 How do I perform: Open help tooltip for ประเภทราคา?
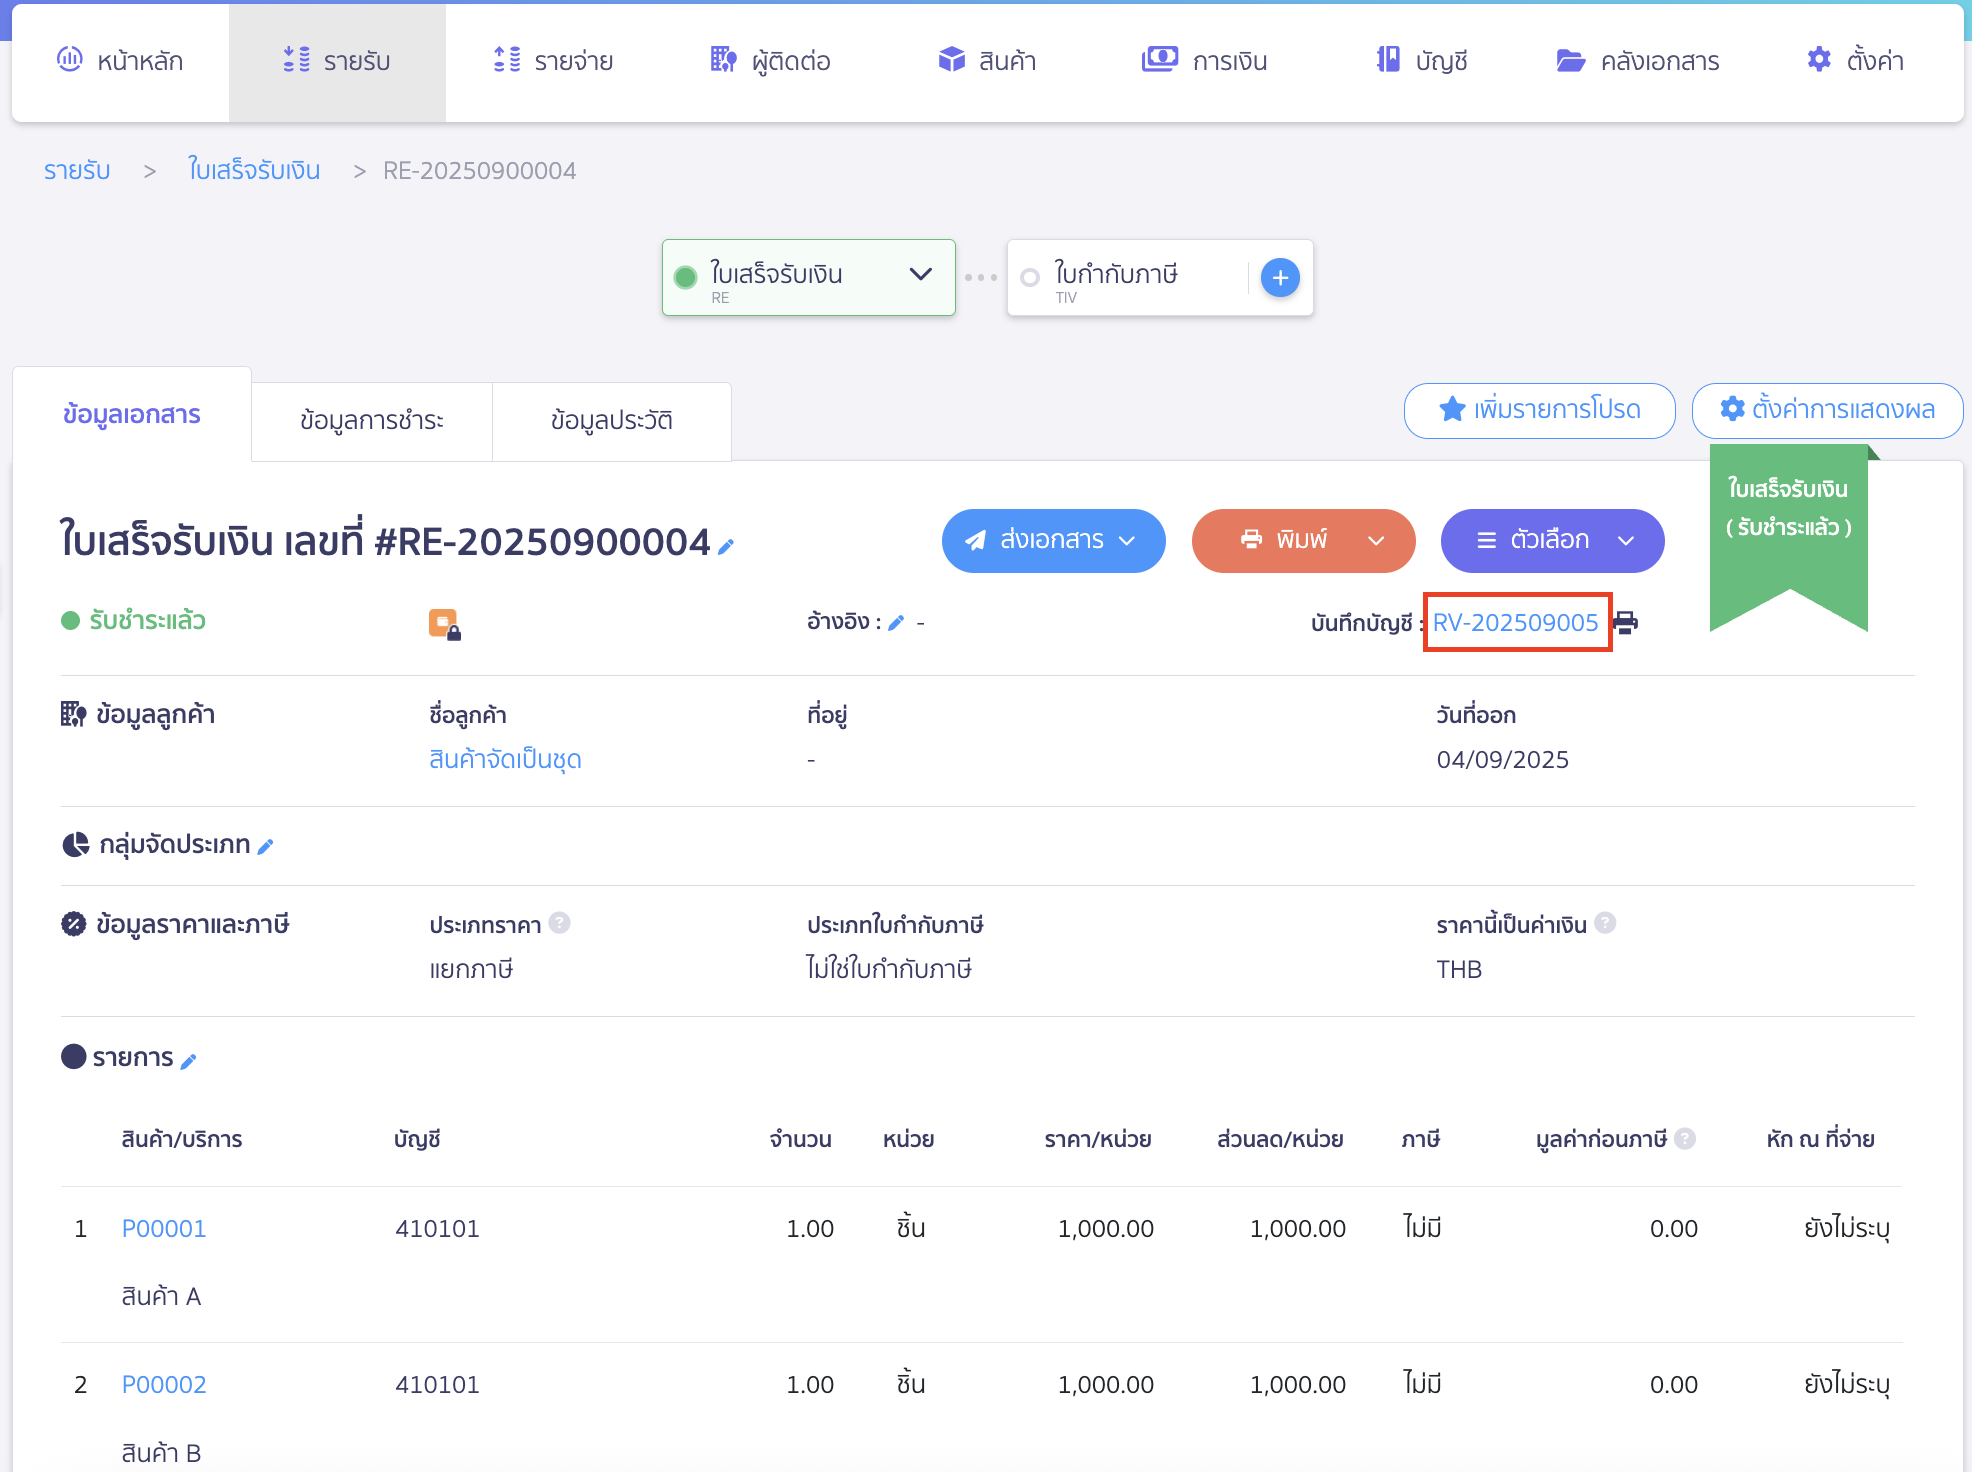pos(560,923)
